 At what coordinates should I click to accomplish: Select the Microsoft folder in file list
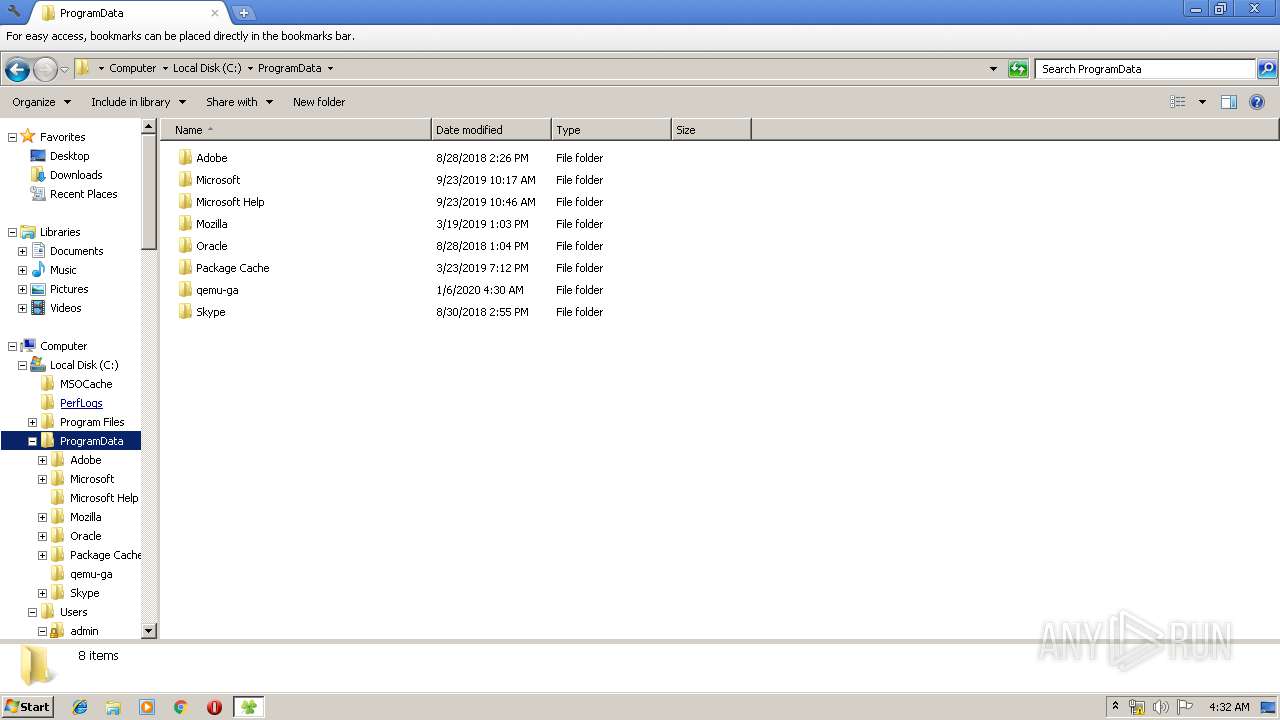(x=218, y=180)
